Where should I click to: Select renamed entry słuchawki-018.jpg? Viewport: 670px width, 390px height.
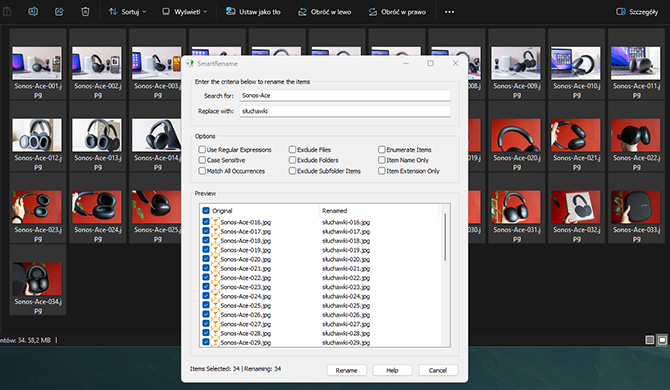pyautogui.click(x=346, y=240)
